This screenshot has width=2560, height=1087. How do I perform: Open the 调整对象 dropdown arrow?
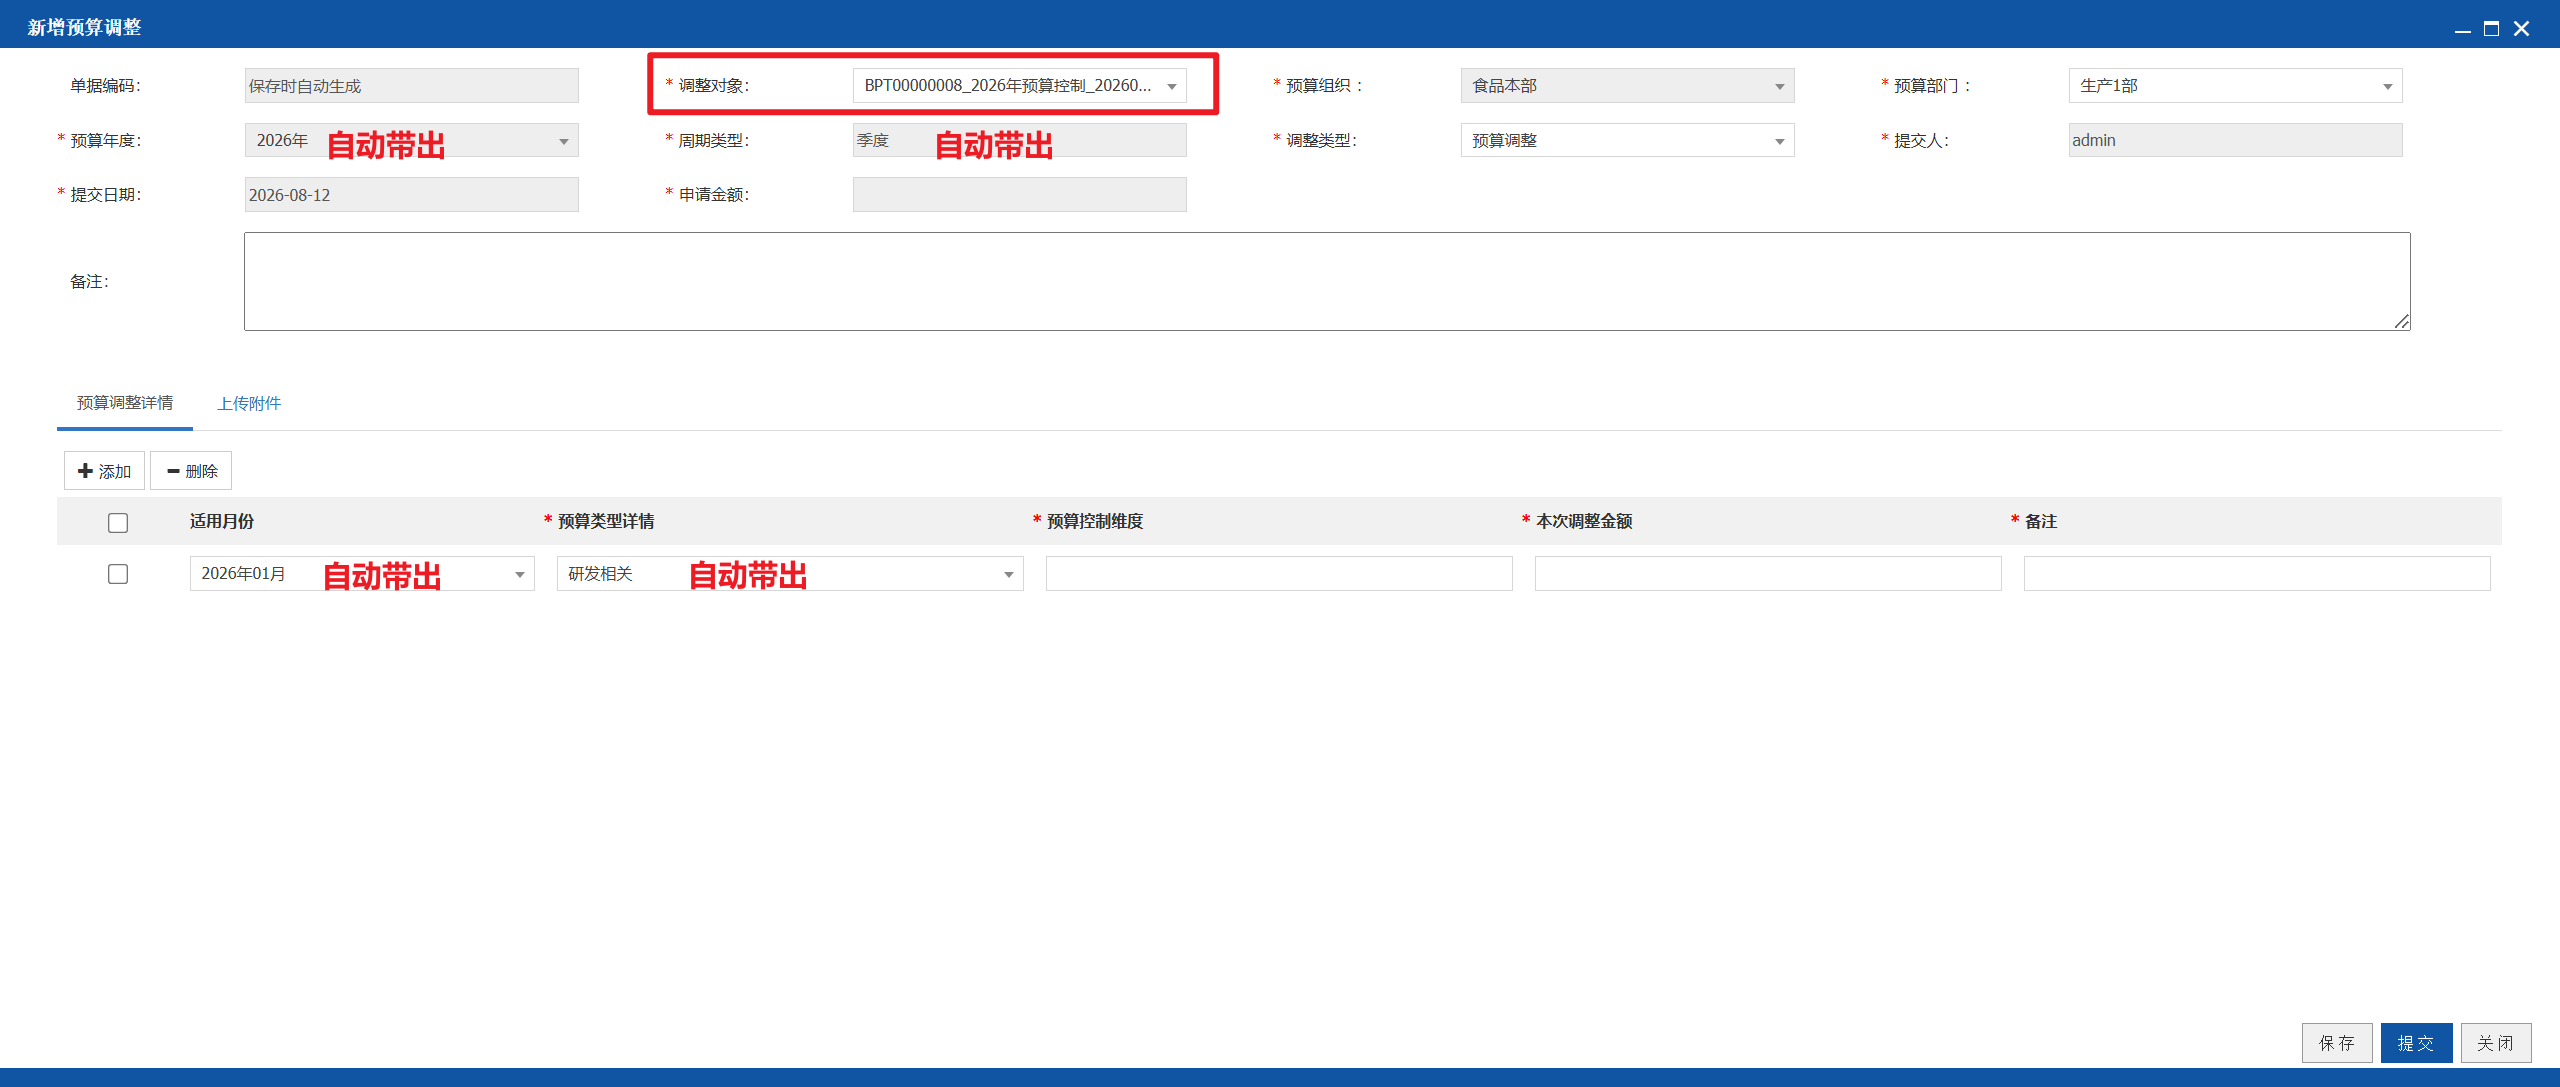pos(1171,86)
